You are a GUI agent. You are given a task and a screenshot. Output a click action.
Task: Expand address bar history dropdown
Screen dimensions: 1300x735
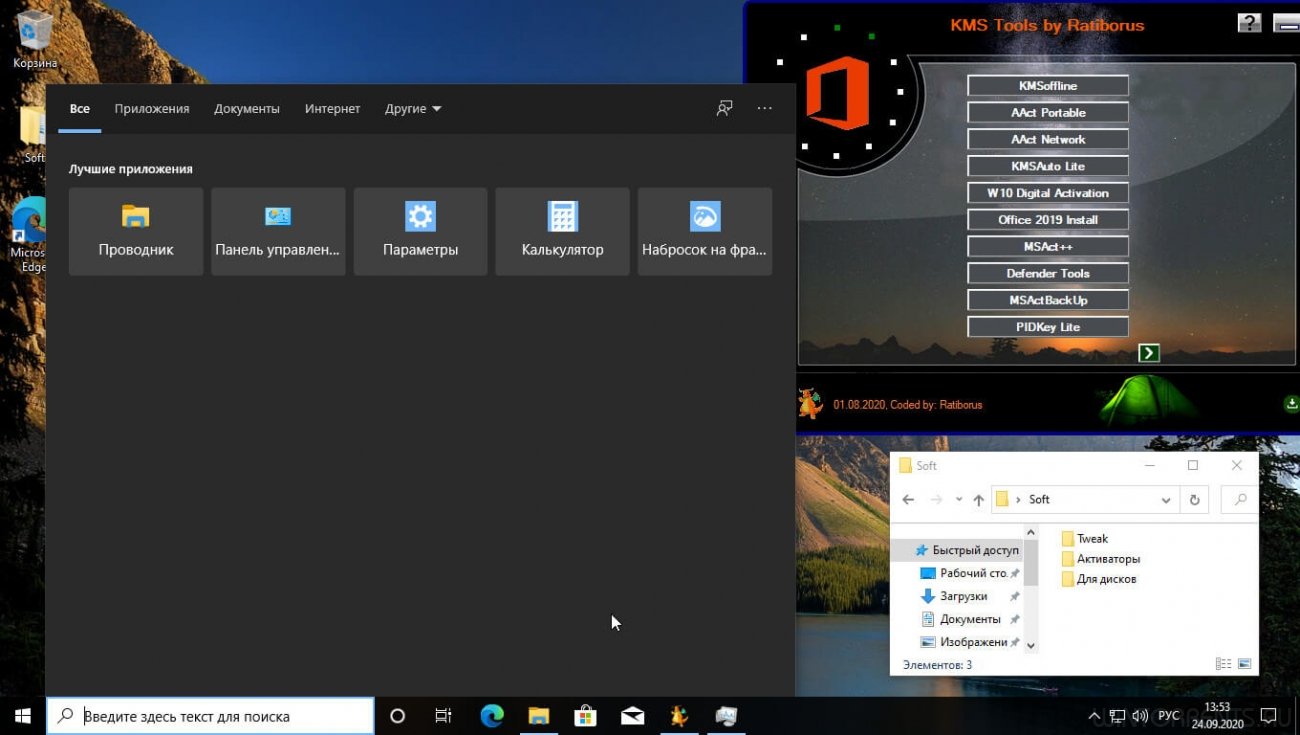pyautogui.click(x=1166, y=500)
